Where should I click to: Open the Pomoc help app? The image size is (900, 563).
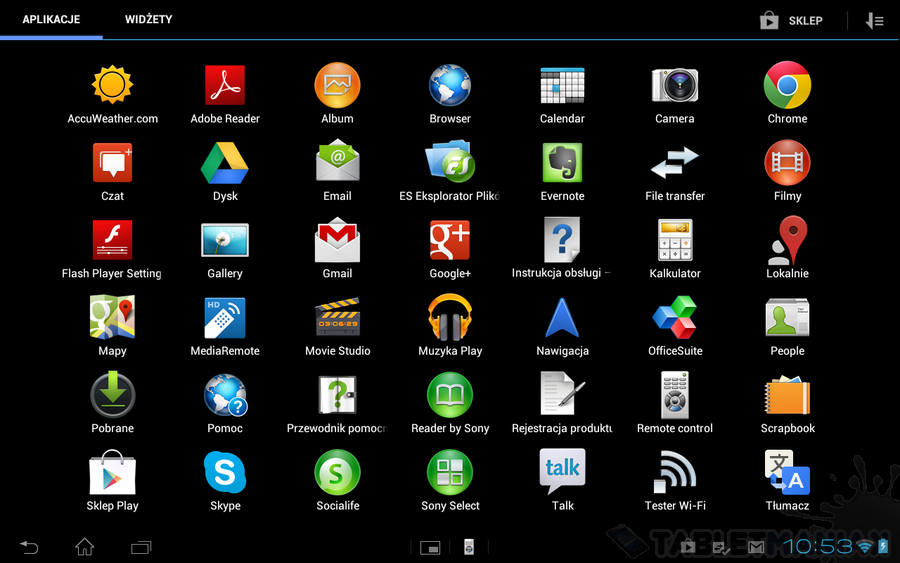(x=225, y=395)
